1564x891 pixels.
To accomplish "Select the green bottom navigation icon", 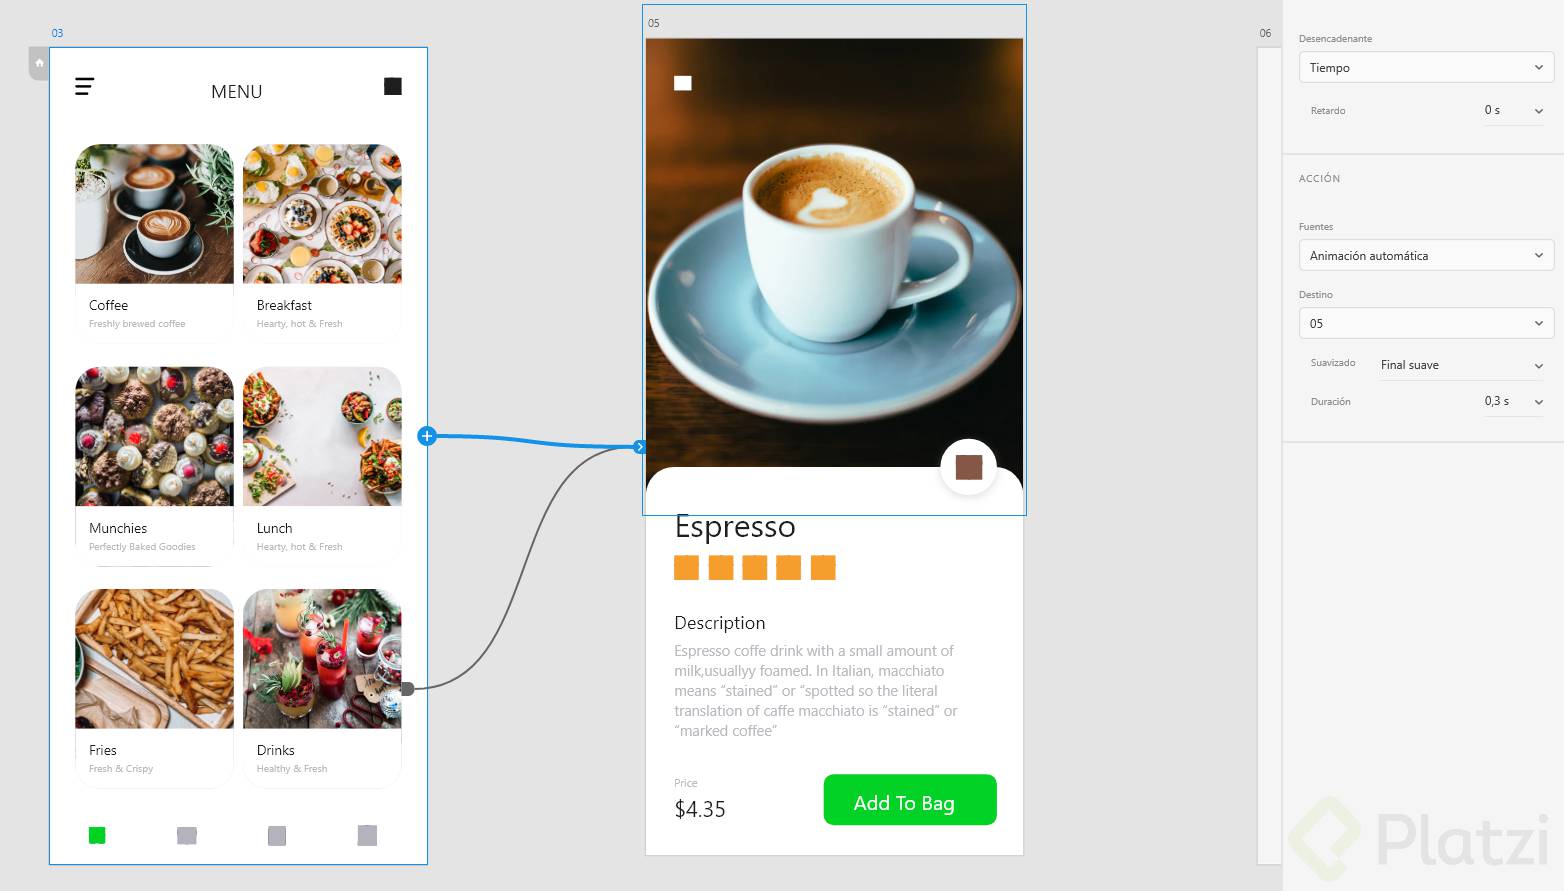I will 97,835.
